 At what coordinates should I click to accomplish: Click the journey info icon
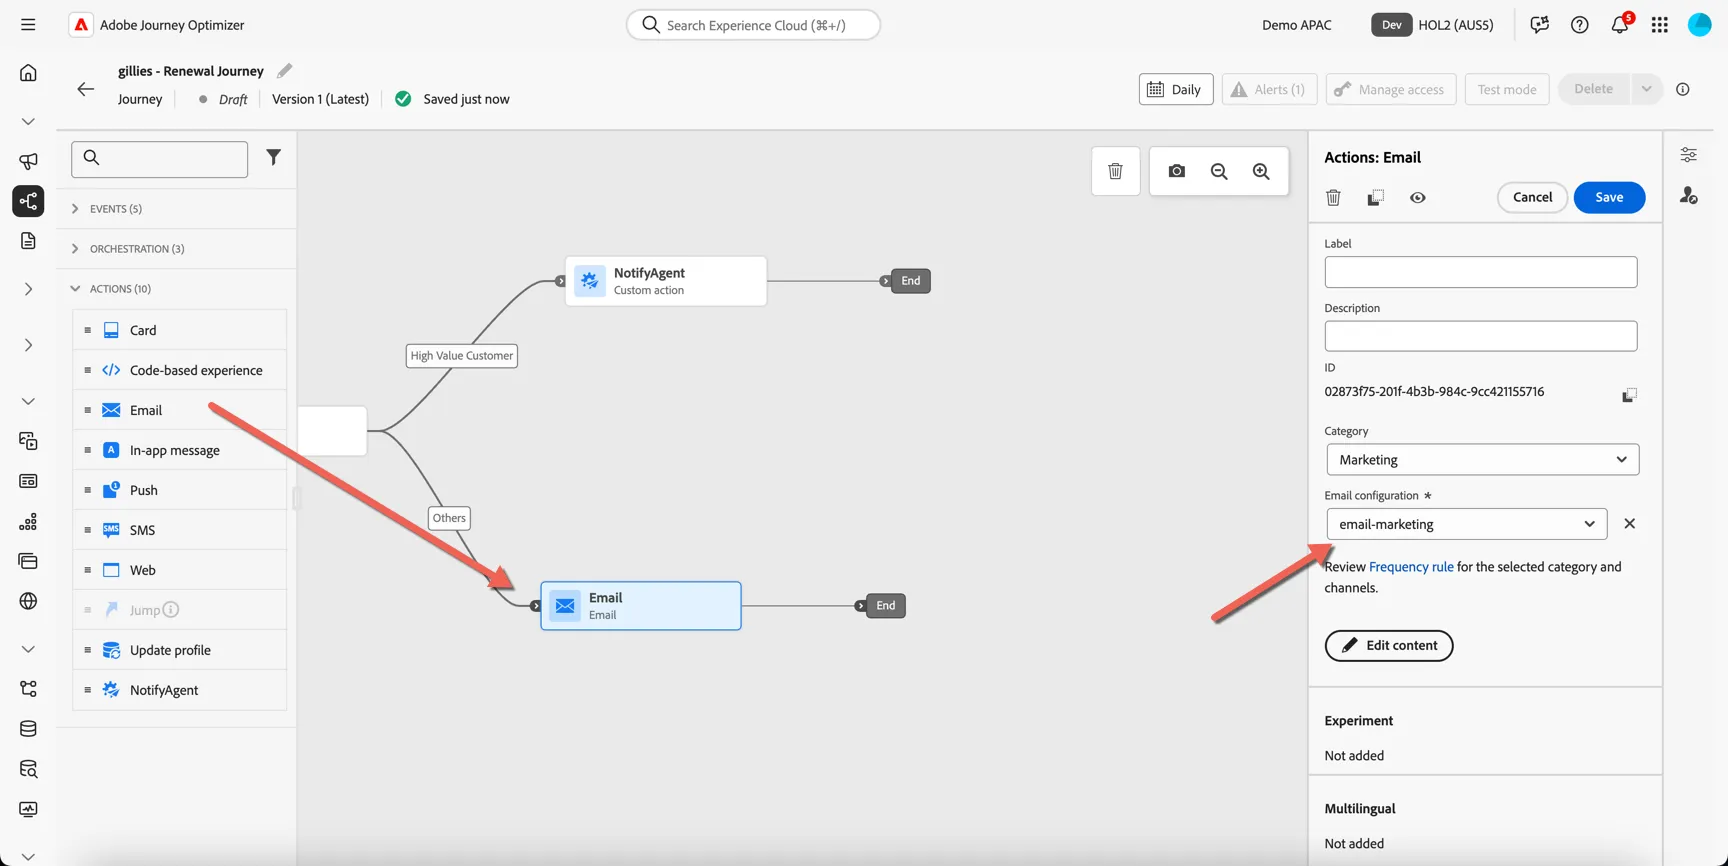point(1683,89)
